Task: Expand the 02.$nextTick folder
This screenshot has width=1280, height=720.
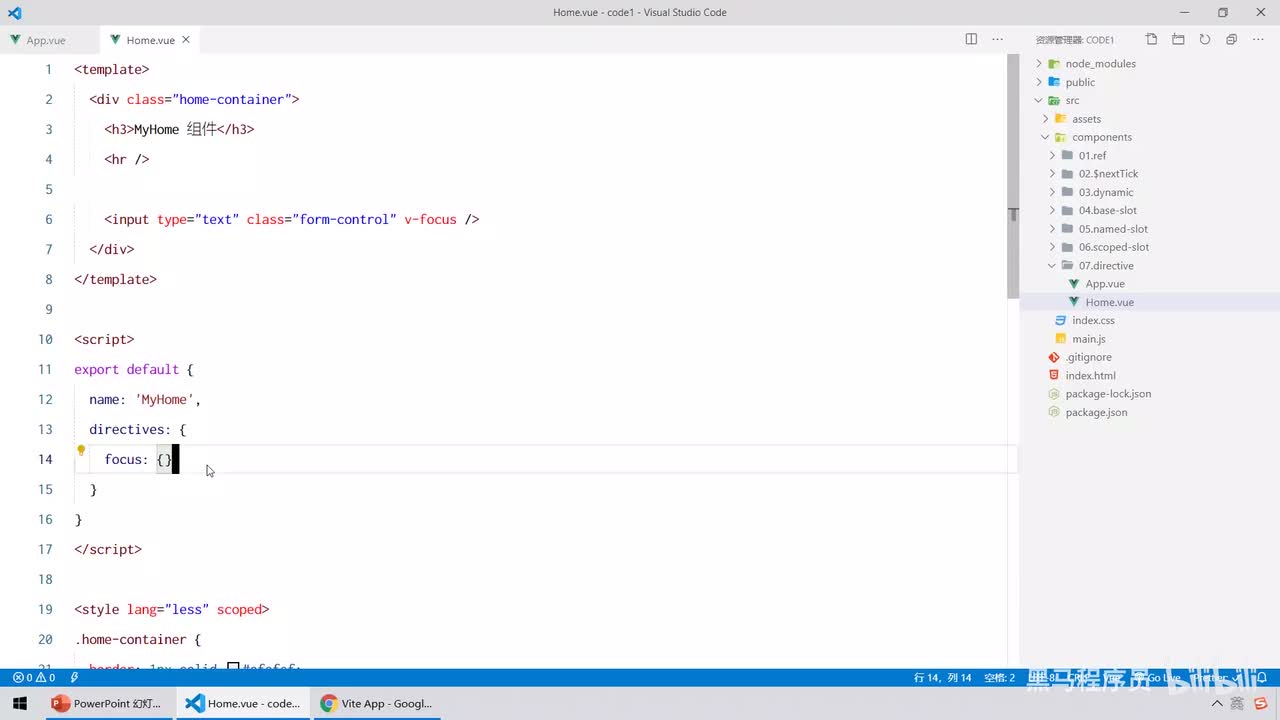Action: (1108, 174)
